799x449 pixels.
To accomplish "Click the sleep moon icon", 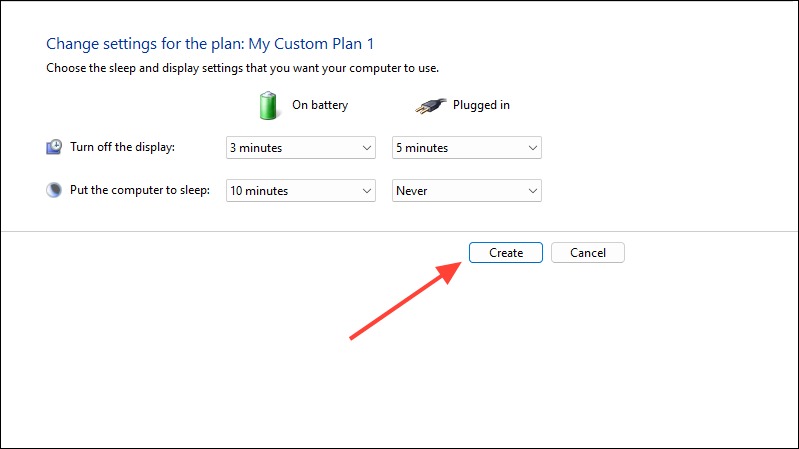I will 54,190.
